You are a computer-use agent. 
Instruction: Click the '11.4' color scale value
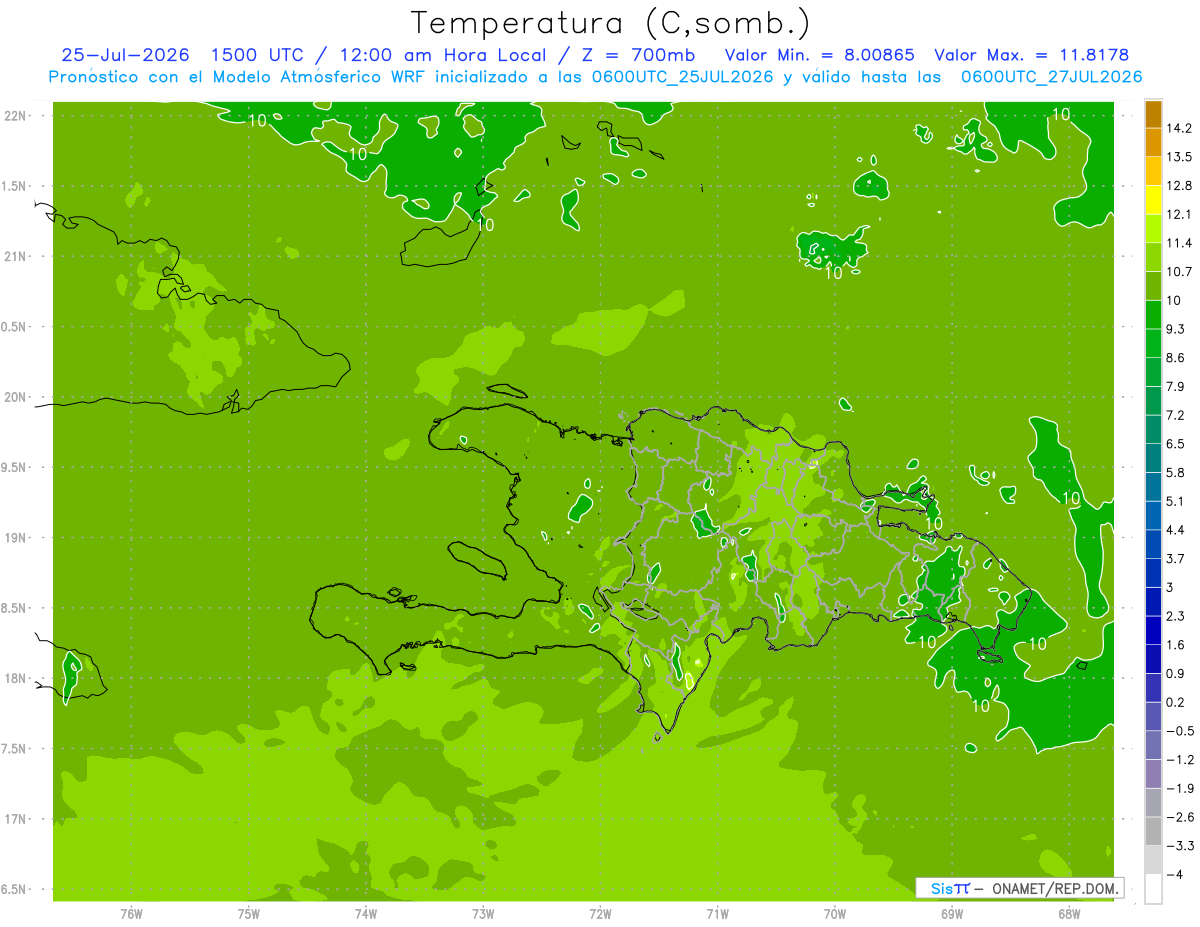pos(1179,243)
